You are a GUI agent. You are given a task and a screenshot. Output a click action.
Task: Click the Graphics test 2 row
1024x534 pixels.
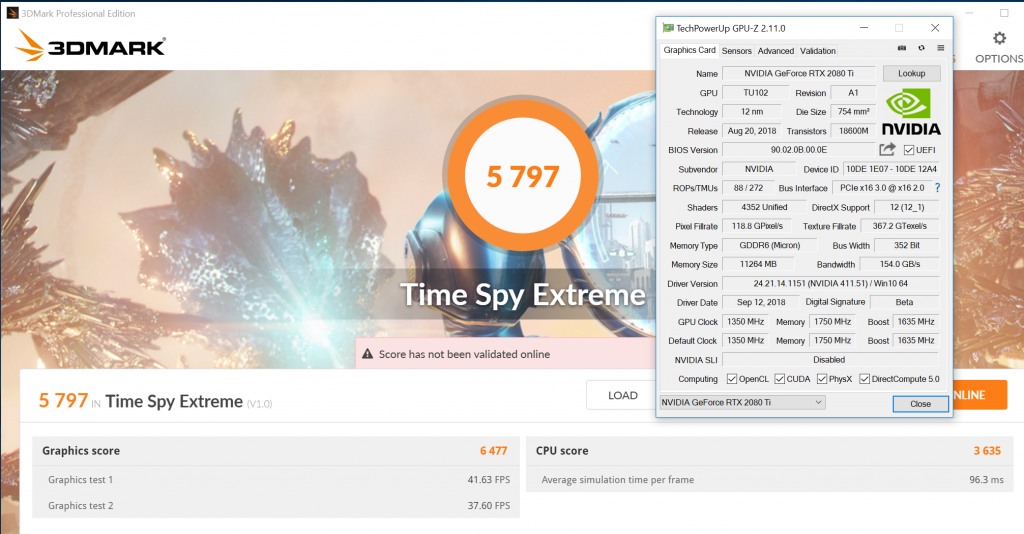[276, 505]
